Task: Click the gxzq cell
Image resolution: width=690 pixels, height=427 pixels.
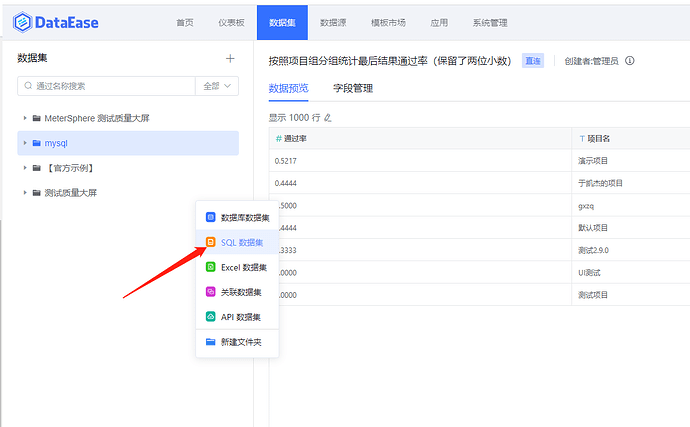Action: click(x=631, y=206)
